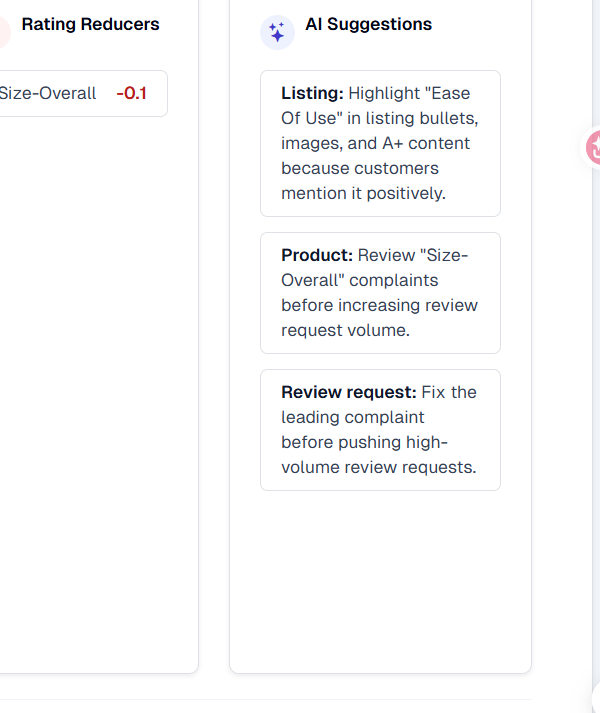Click the bold "Listing:" label

[x=313, y=93]
